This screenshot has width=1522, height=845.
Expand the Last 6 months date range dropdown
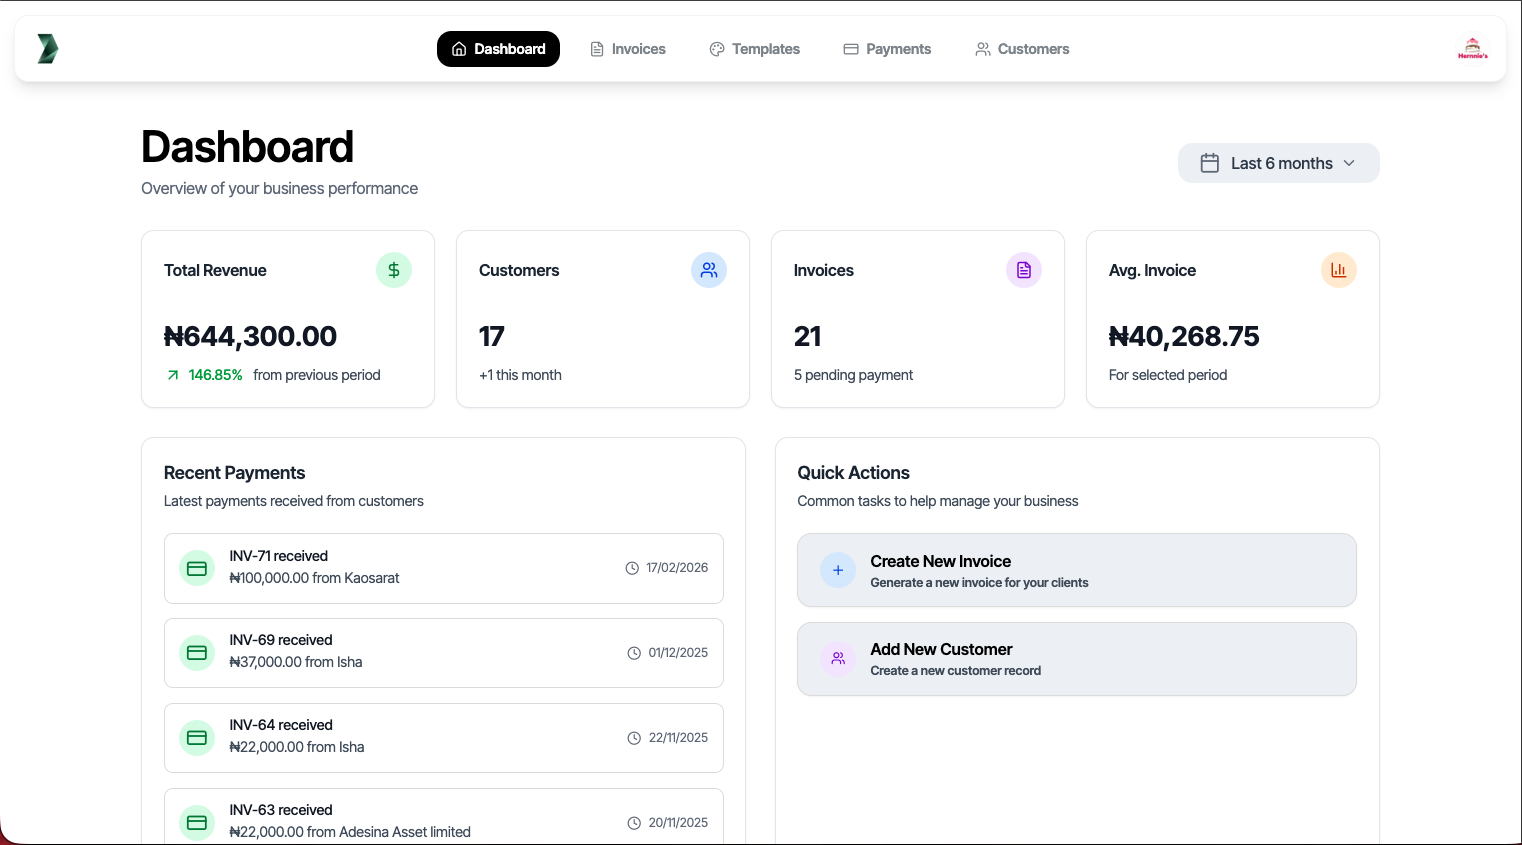coord(1278,163)
